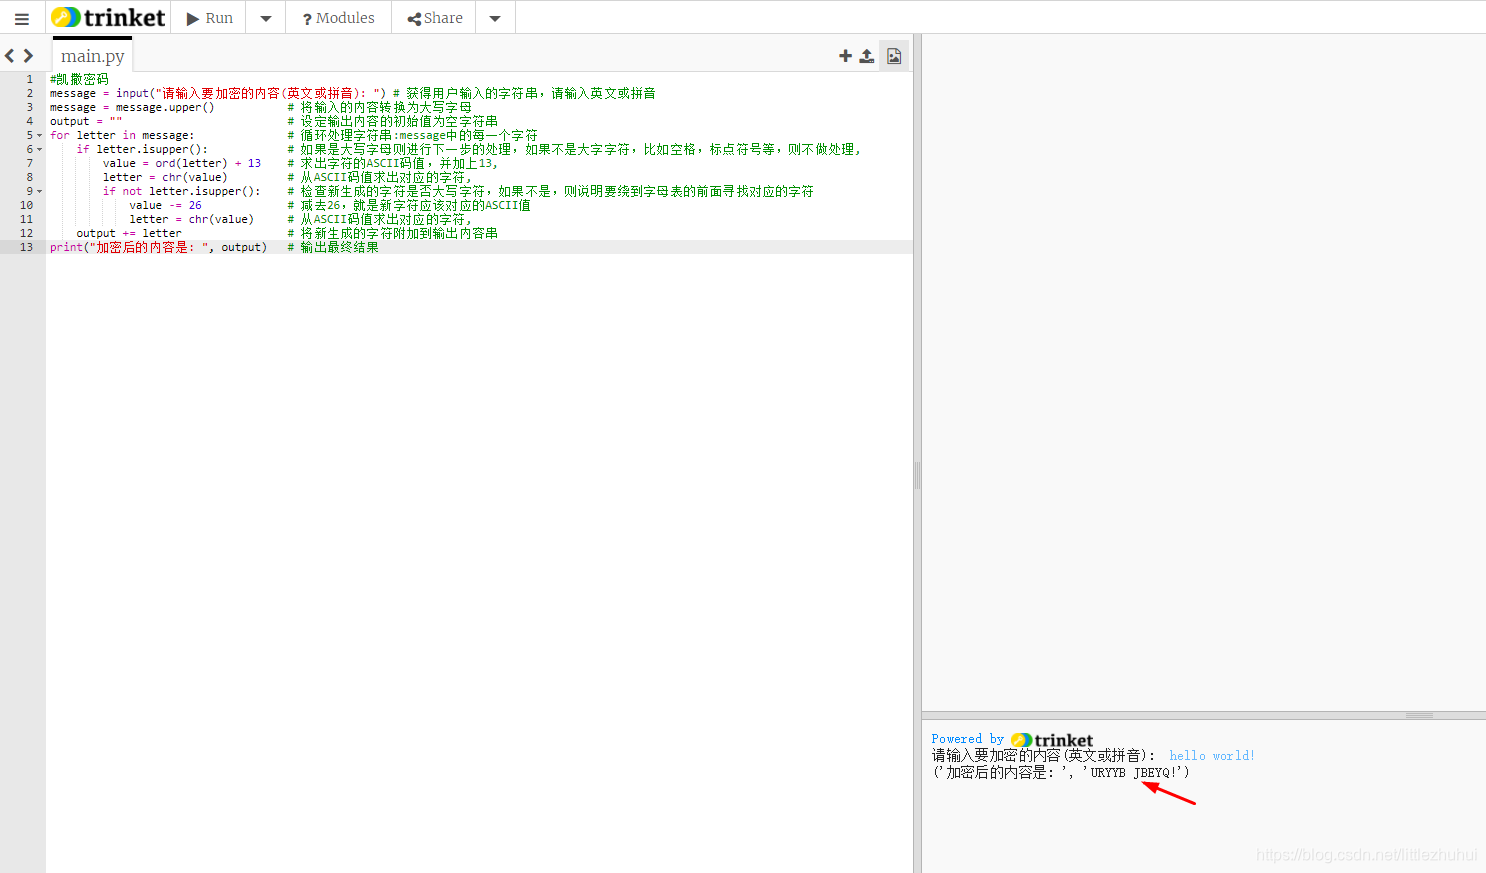This screenshot has width=1486, height=873.
Task: Click the trinket logo
Action: coord(108,17)
